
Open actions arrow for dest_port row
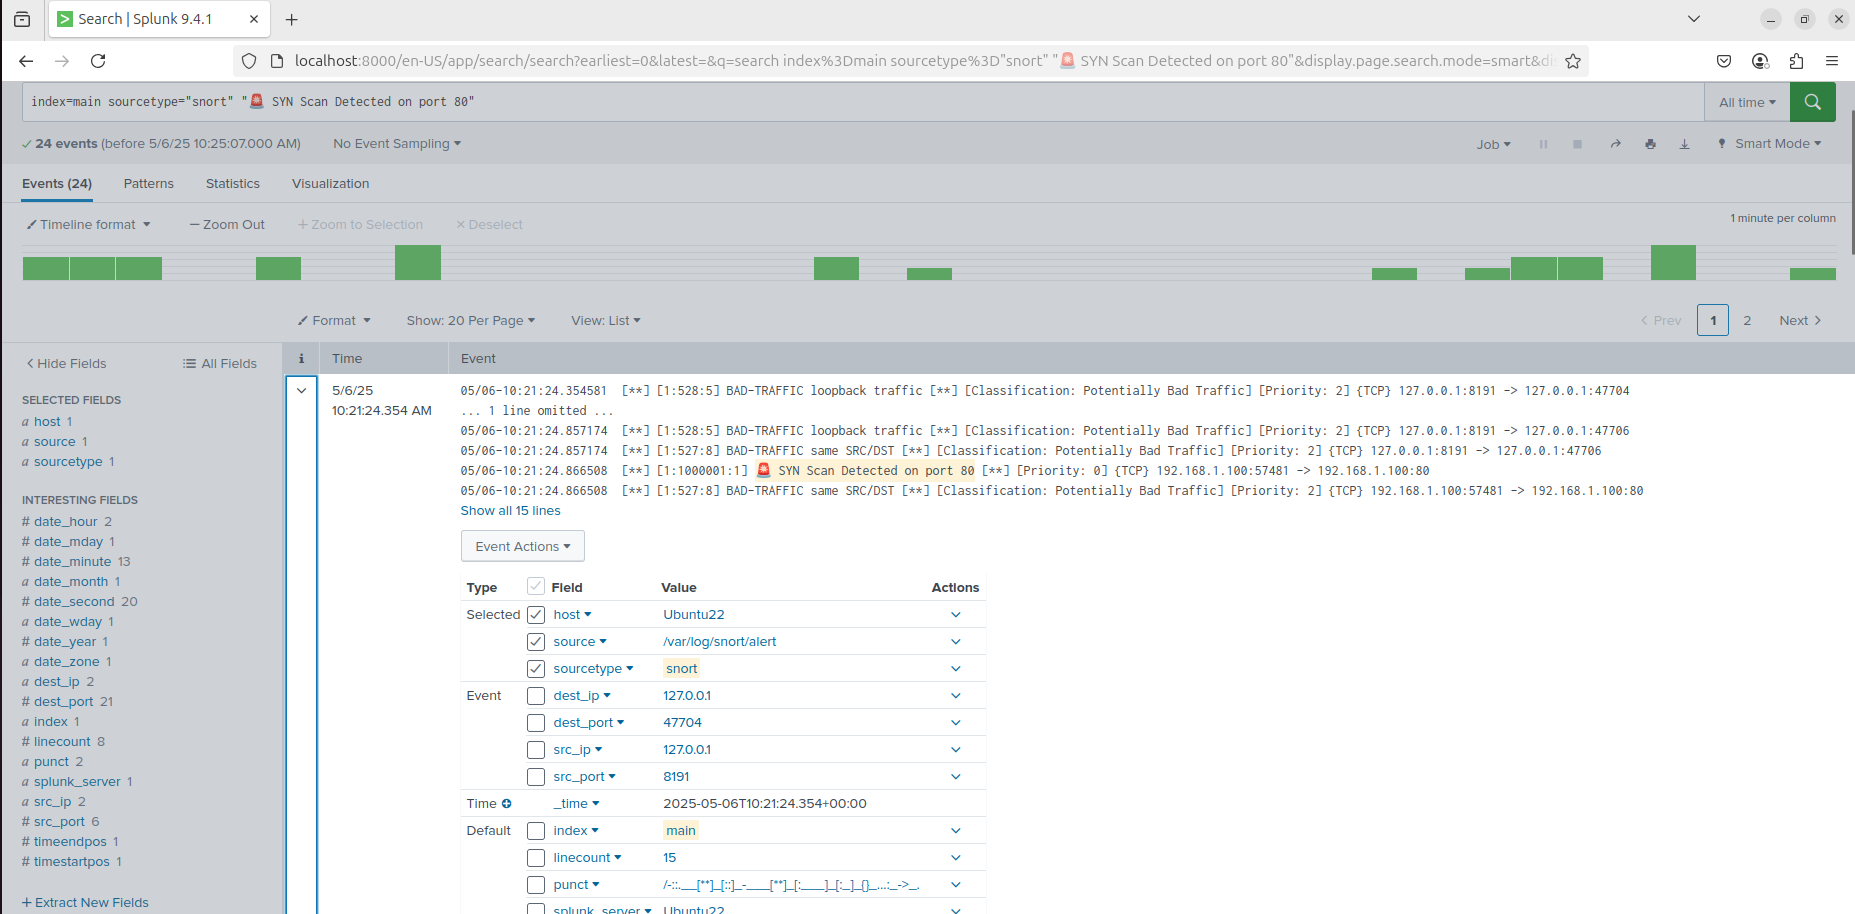coord(956,723)
